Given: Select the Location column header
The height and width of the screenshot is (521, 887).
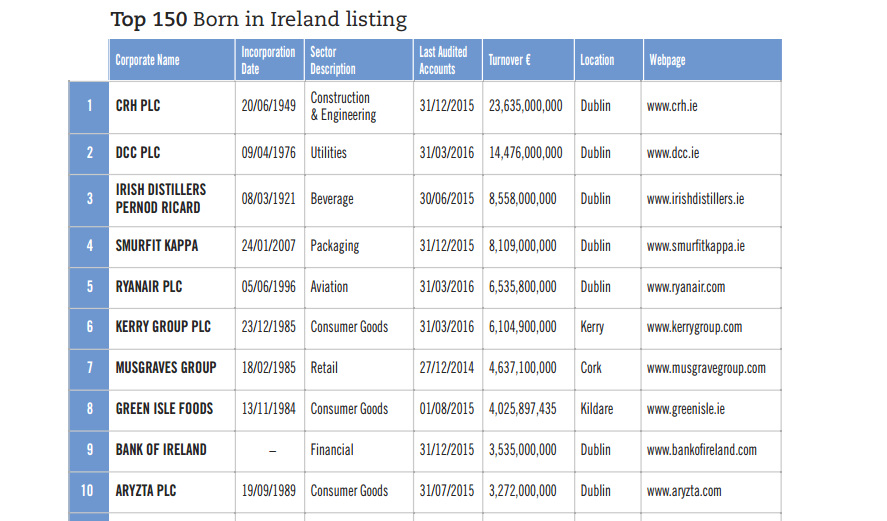Looking at the screenshot, I should (x=597, y=60).
